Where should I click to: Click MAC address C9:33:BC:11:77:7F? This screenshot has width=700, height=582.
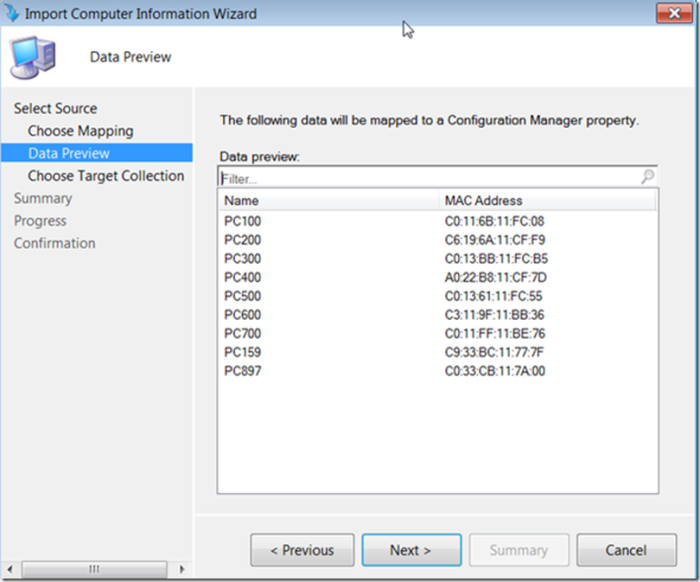point(494,353)
